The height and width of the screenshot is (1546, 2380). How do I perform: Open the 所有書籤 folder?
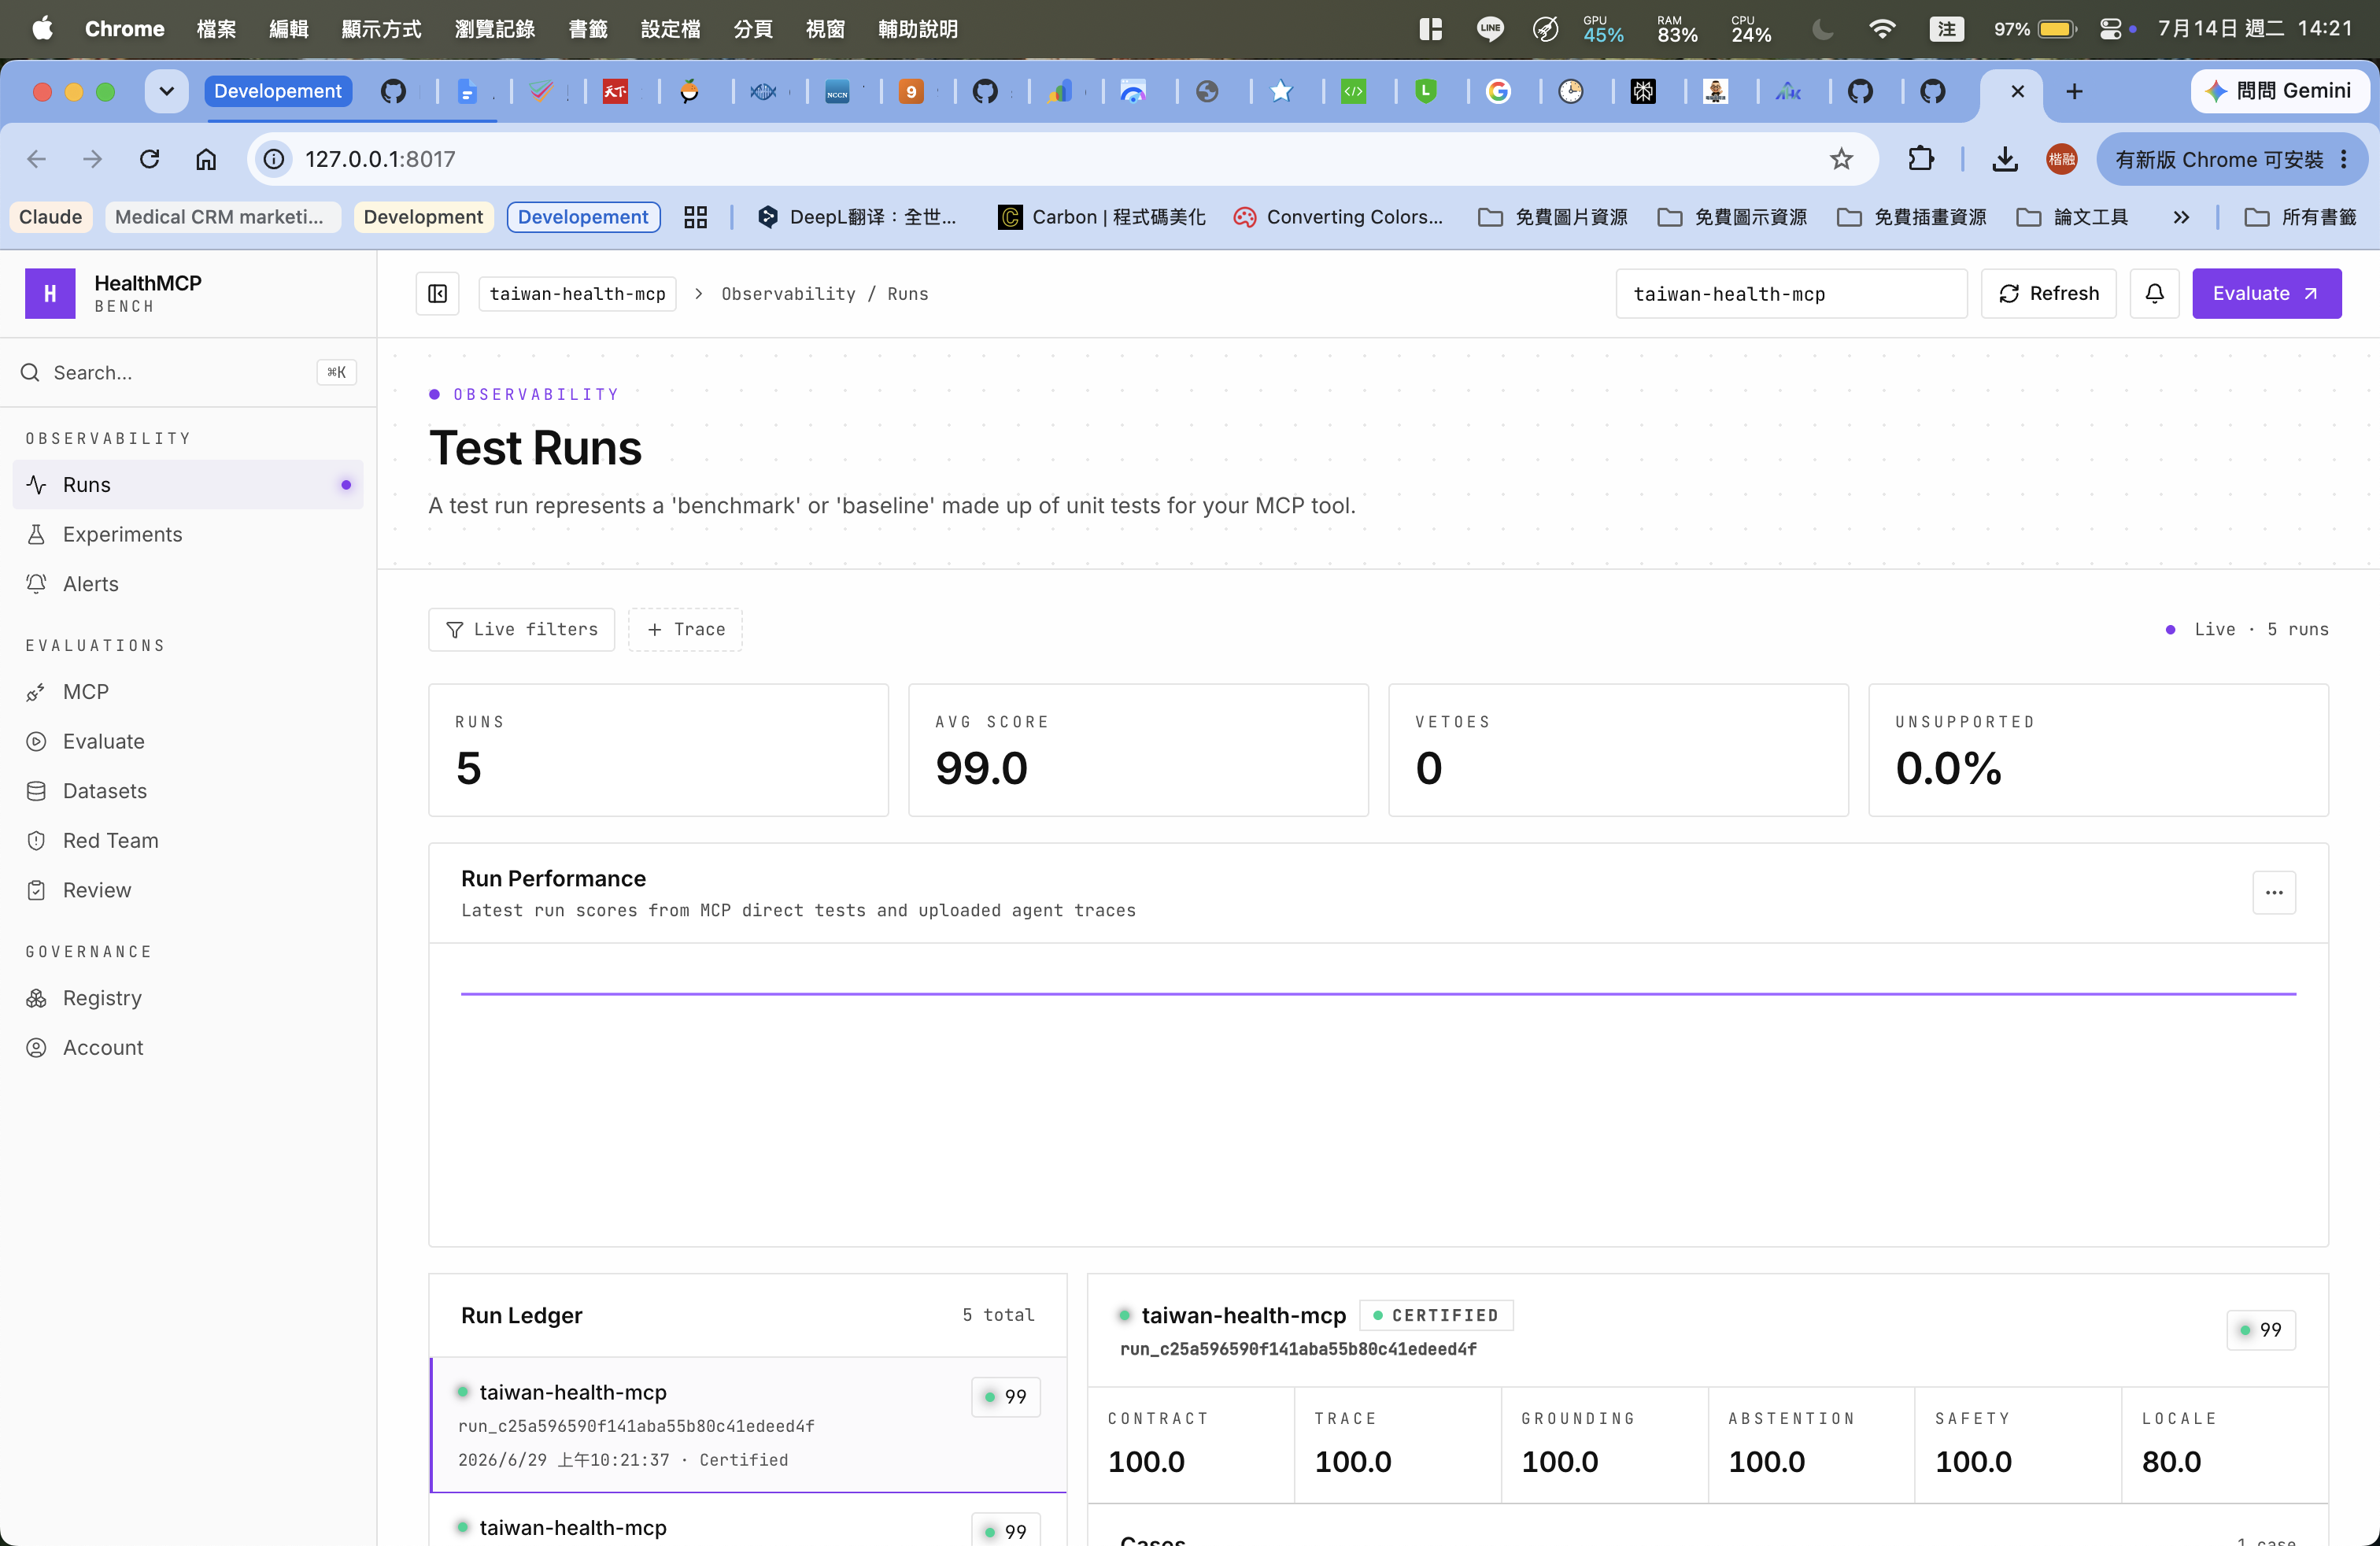pos(2301,217)
